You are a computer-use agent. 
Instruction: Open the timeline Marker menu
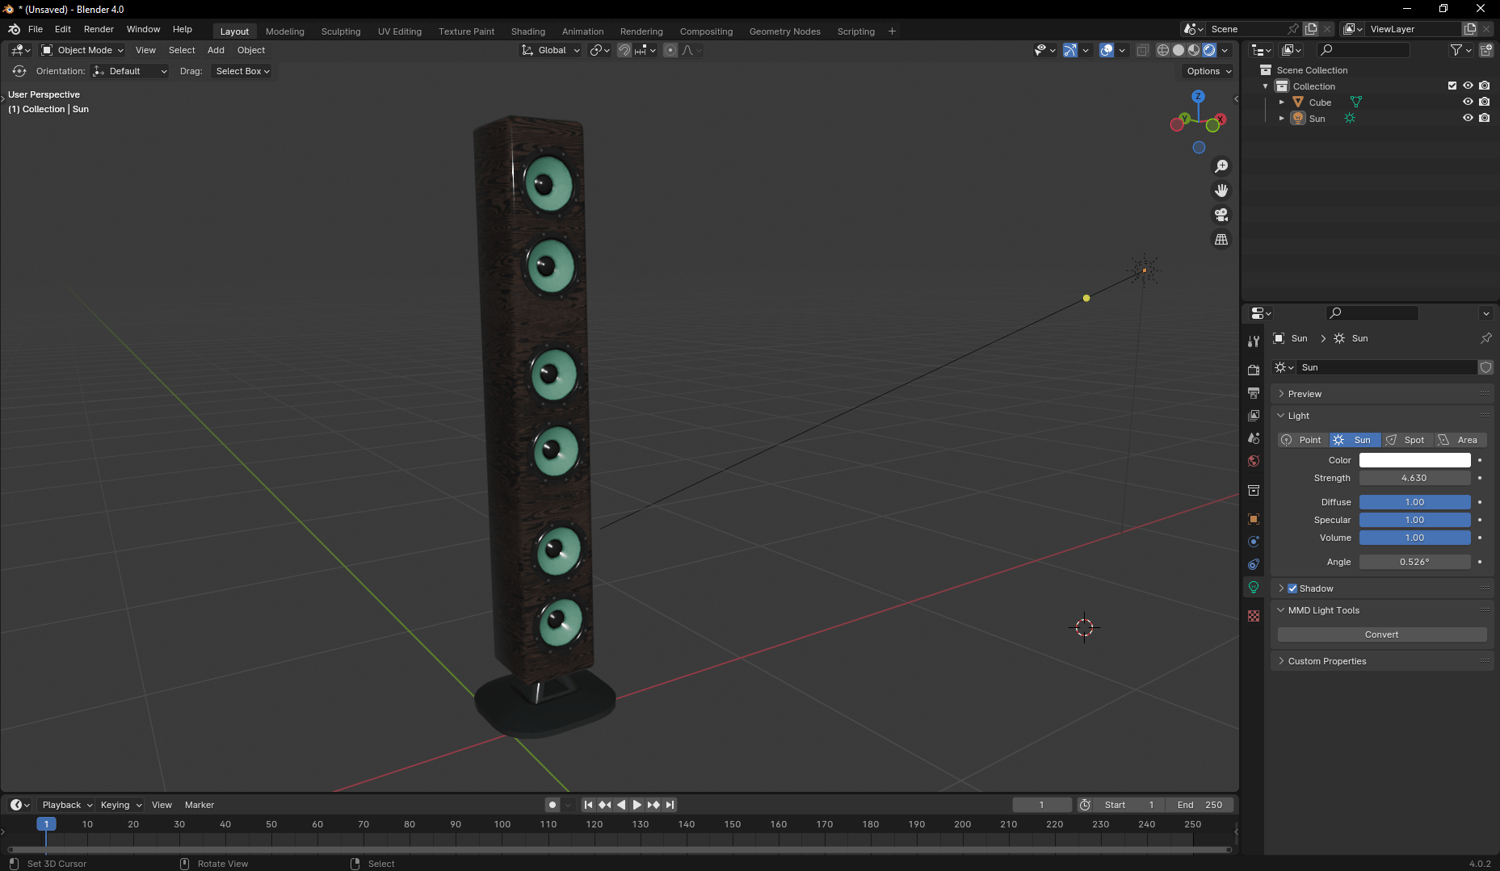click(x=199, y=805)
